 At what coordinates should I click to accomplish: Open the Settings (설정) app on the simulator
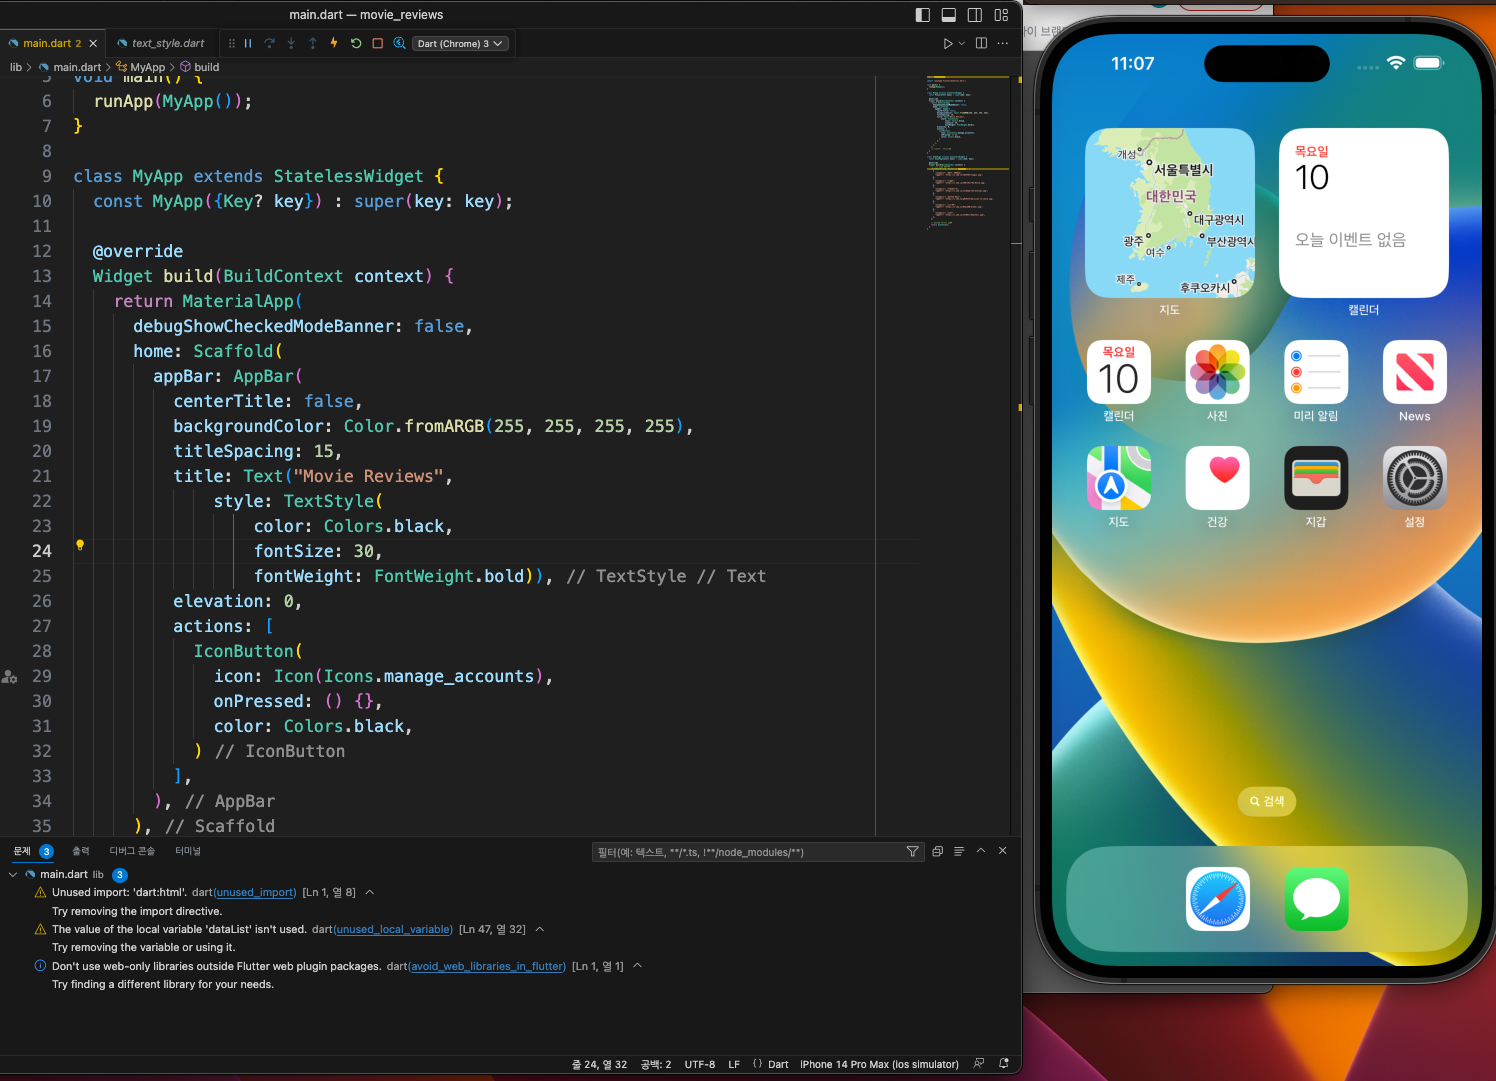(1414, 478)
